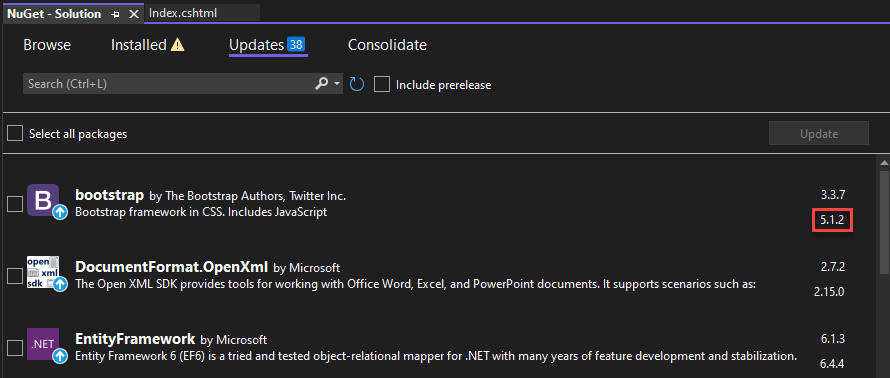
Task: Switch to the Browse tab
Action: (x=47, y=45)
